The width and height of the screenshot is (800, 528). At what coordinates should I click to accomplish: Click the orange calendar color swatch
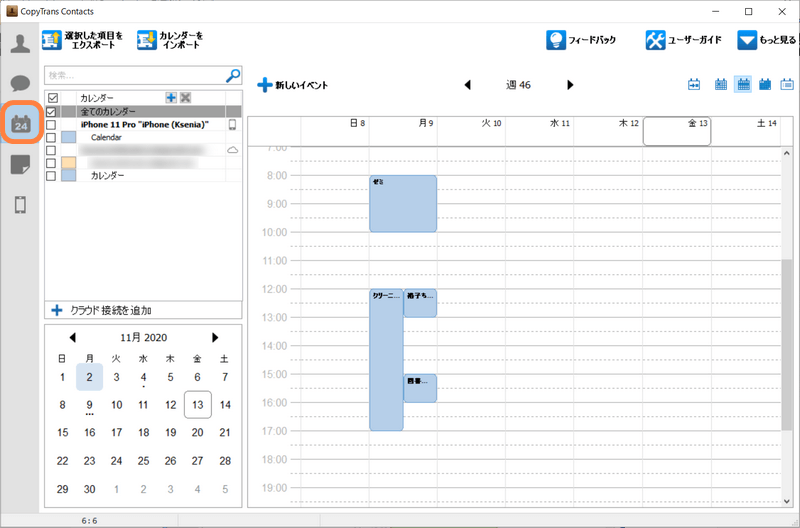68,163
